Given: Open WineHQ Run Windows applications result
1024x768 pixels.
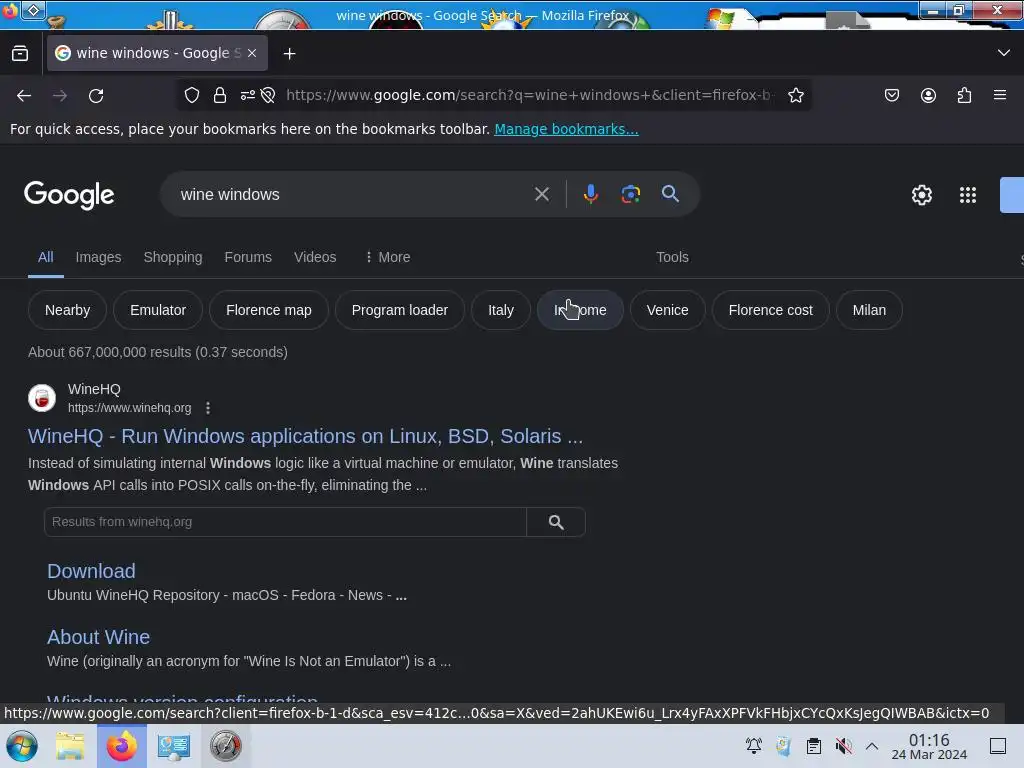Looking at the screenshot, I should [x=305, y=436].
